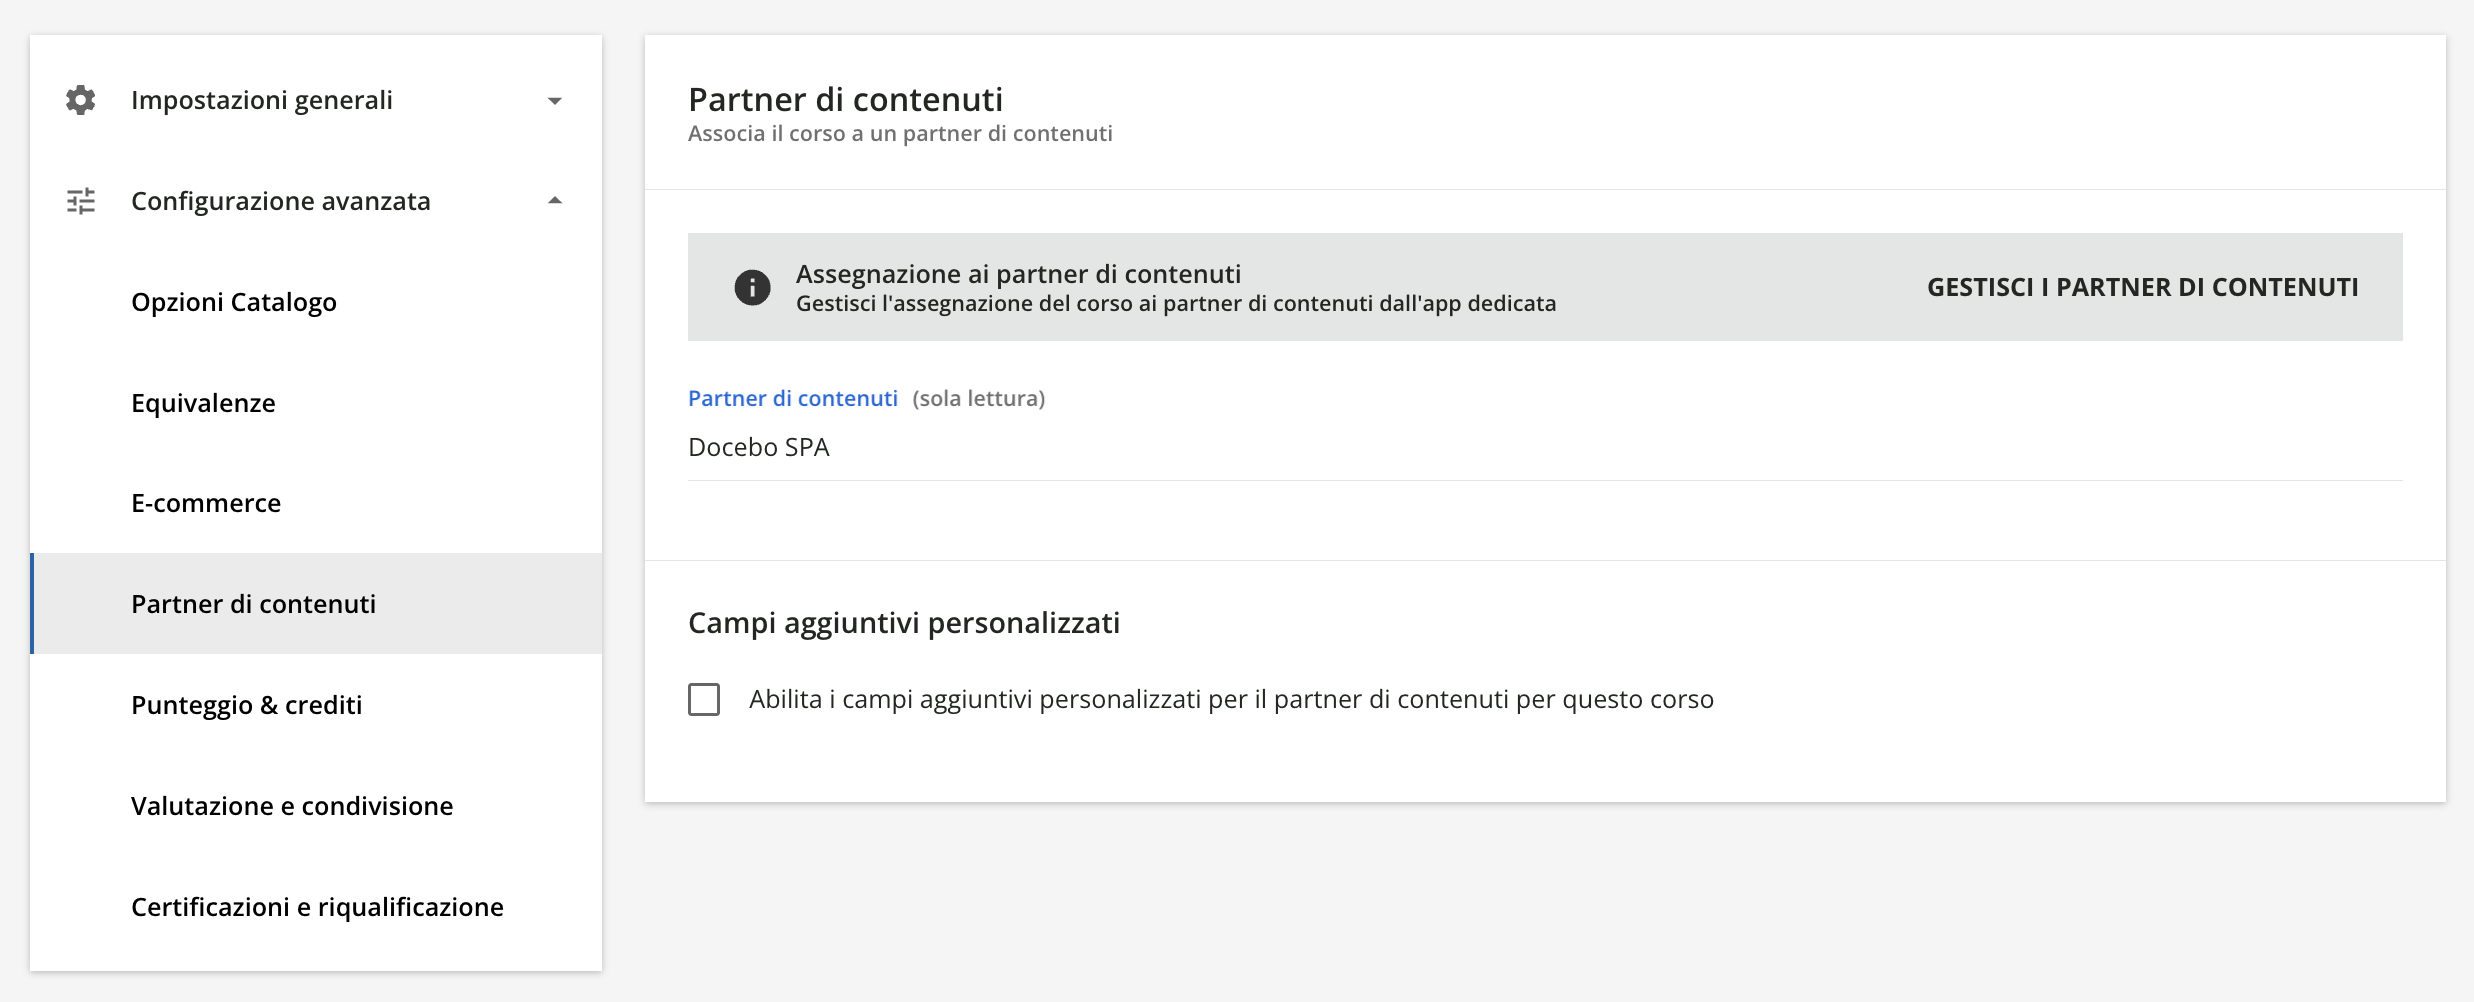Screen dimensions: 2474x1002
Task: Click the sola lettura label
Action: pos(977,398)
